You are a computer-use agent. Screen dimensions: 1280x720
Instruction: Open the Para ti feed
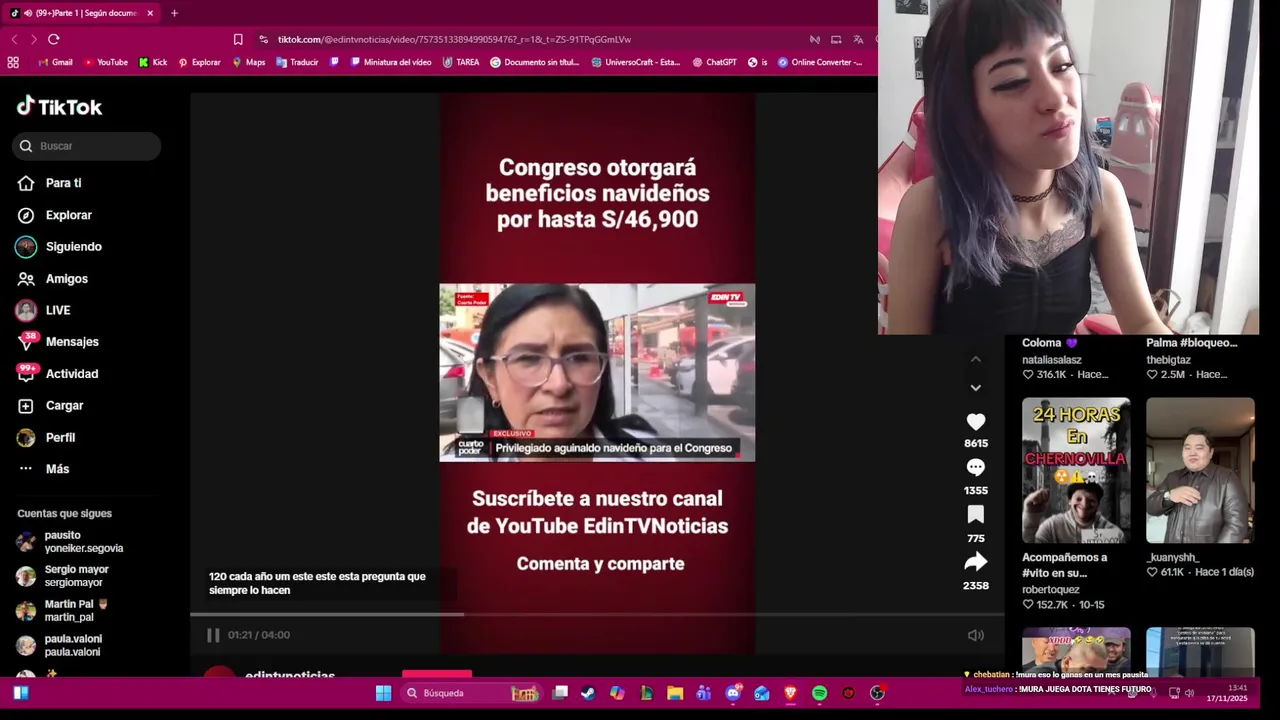pyautogui.click(x=50, y=183)
